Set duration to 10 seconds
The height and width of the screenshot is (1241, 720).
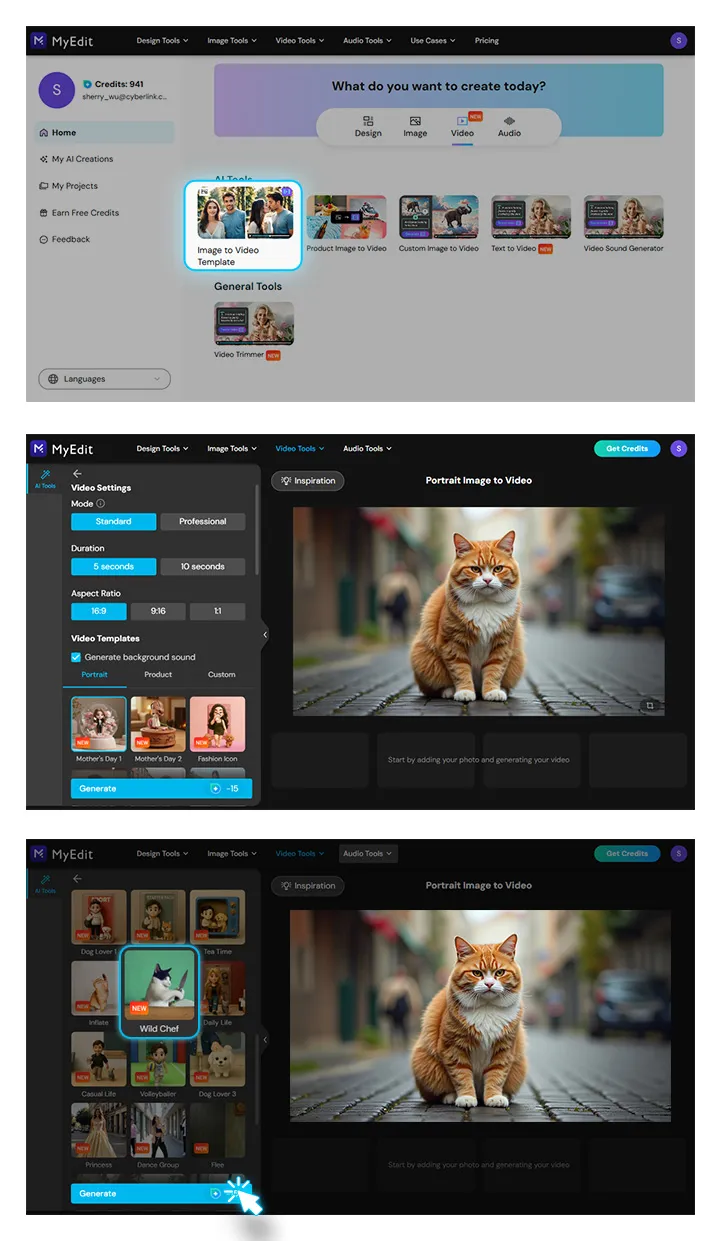point(203,566)
